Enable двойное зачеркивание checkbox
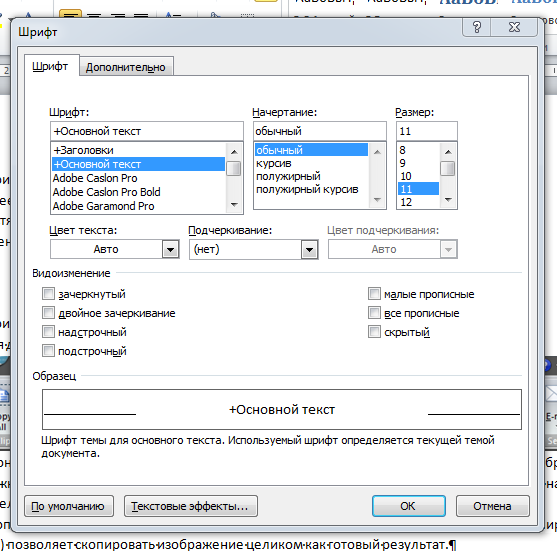Image resolution: width=558 pixels, height=551 pixels. [48, 313]
